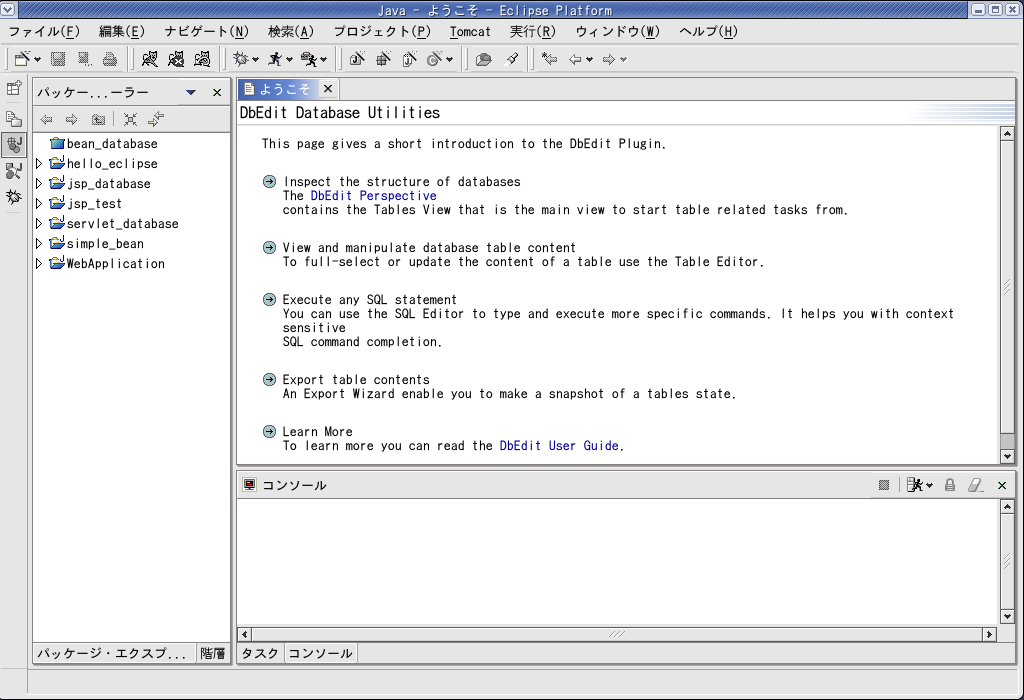
Task: Open the new Java scrapbook page icon
Action: point(409,59)
